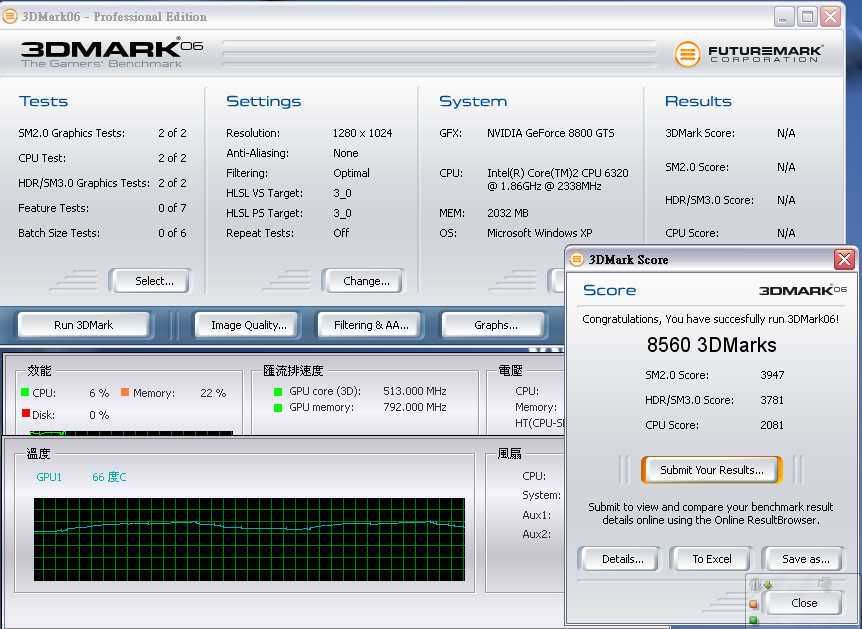
Task: Click the Futuremark orange logo icon
Action: [x=687, y=54]
